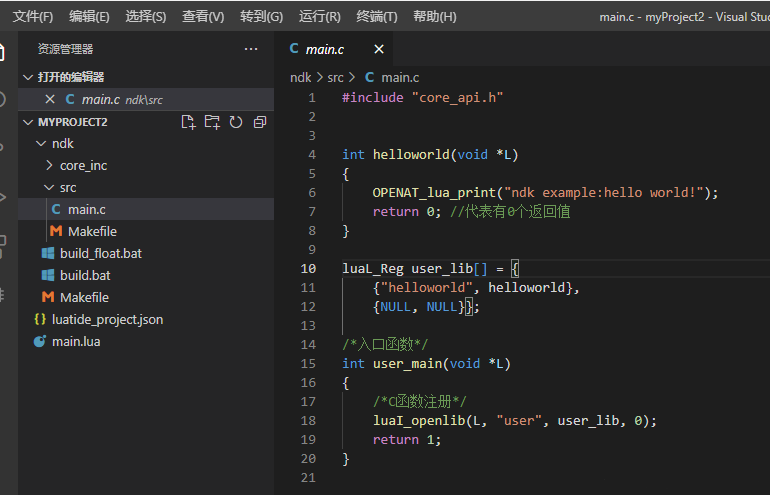This screenshot has width=770, height=495.
Task: Select main.lua in the file tree
Action: point(76,342)
